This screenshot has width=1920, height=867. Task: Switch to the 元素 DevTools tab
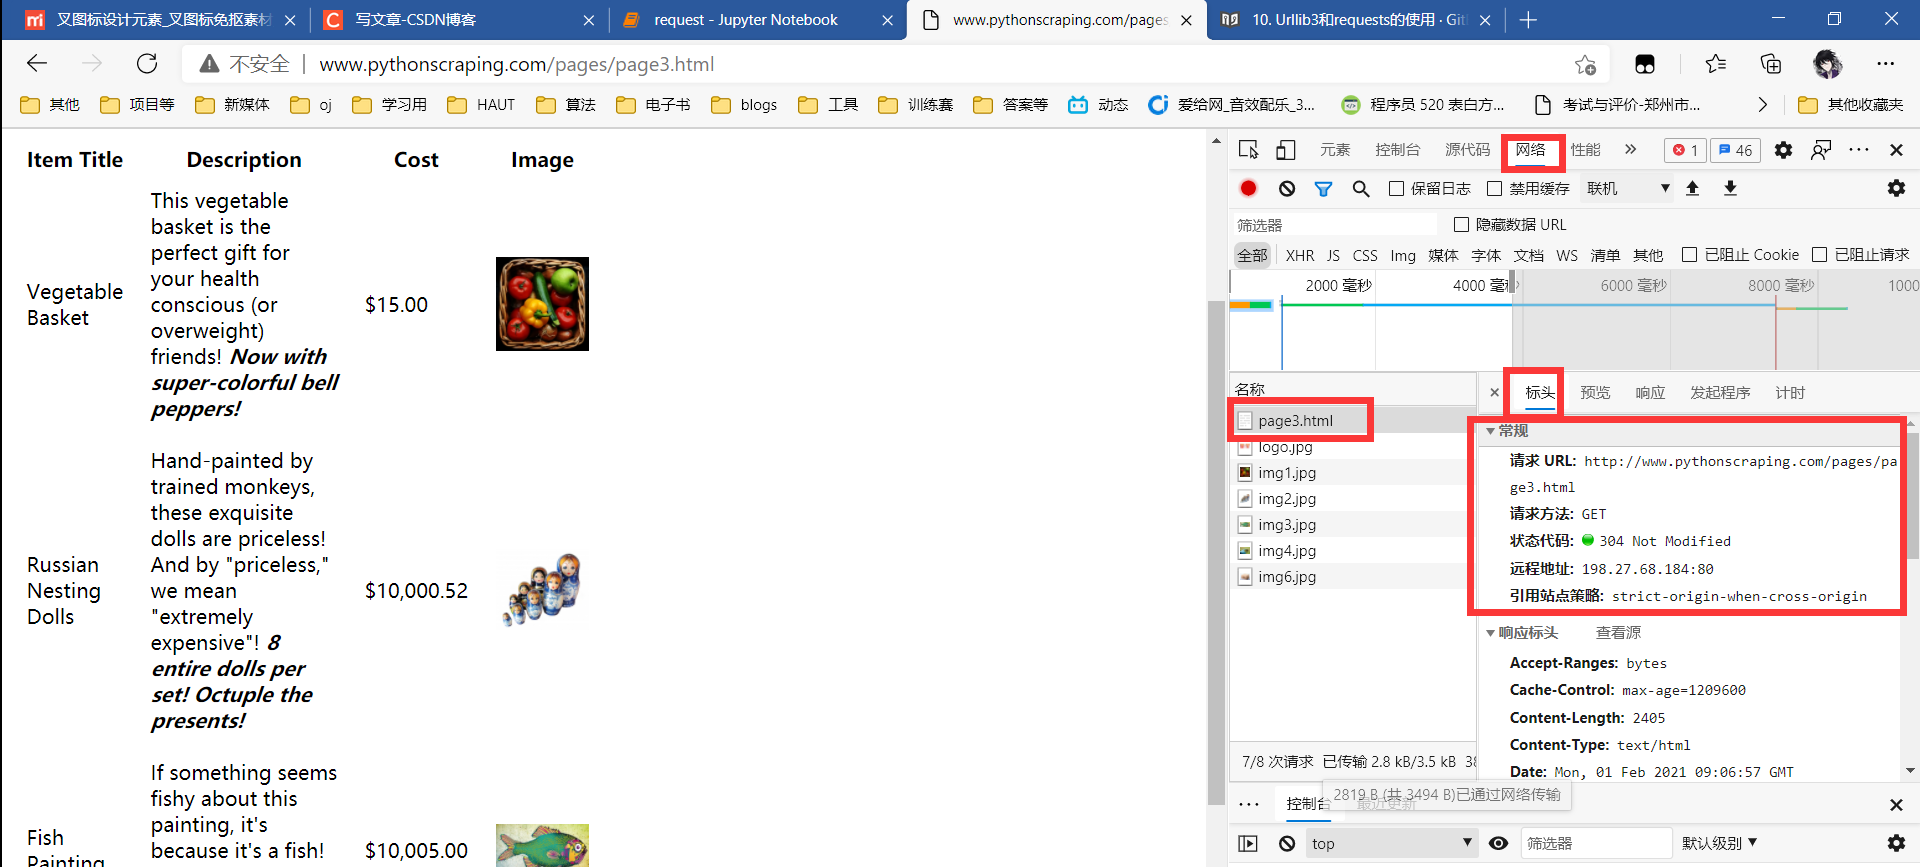(x=1335, y=150)
